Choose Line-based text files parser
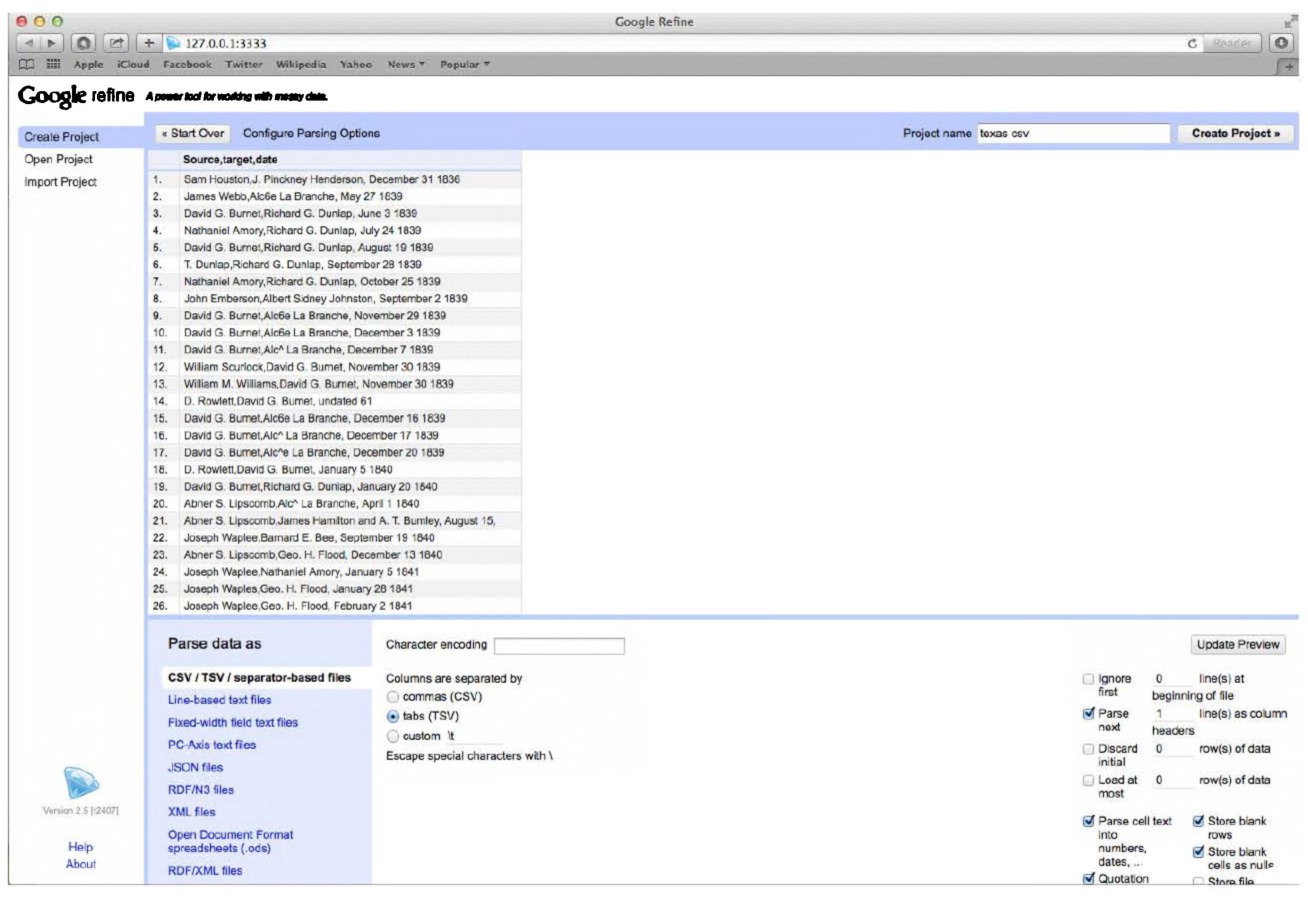1308x899 pixels. point(219,700)
